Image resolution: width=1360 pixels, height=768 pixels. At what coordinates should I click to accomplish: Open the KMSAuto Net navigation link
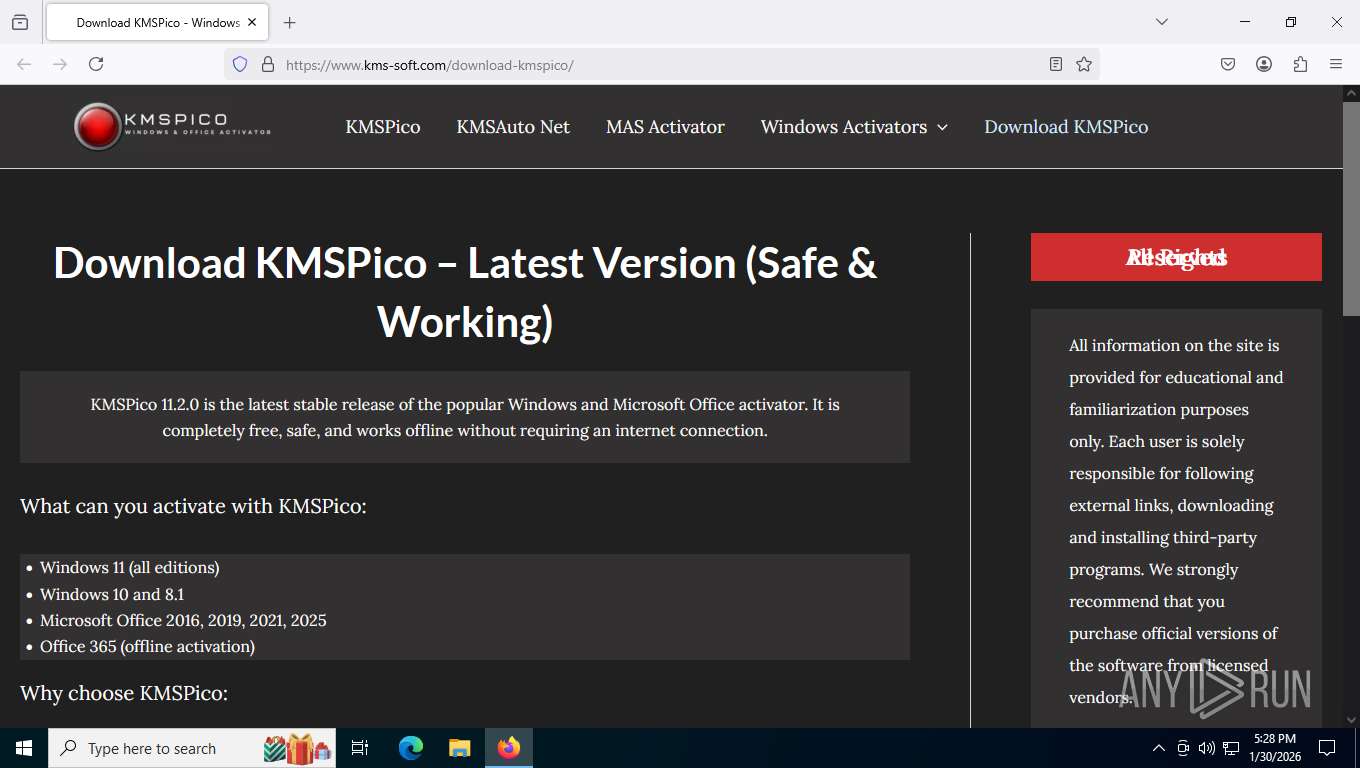(513, 127)
